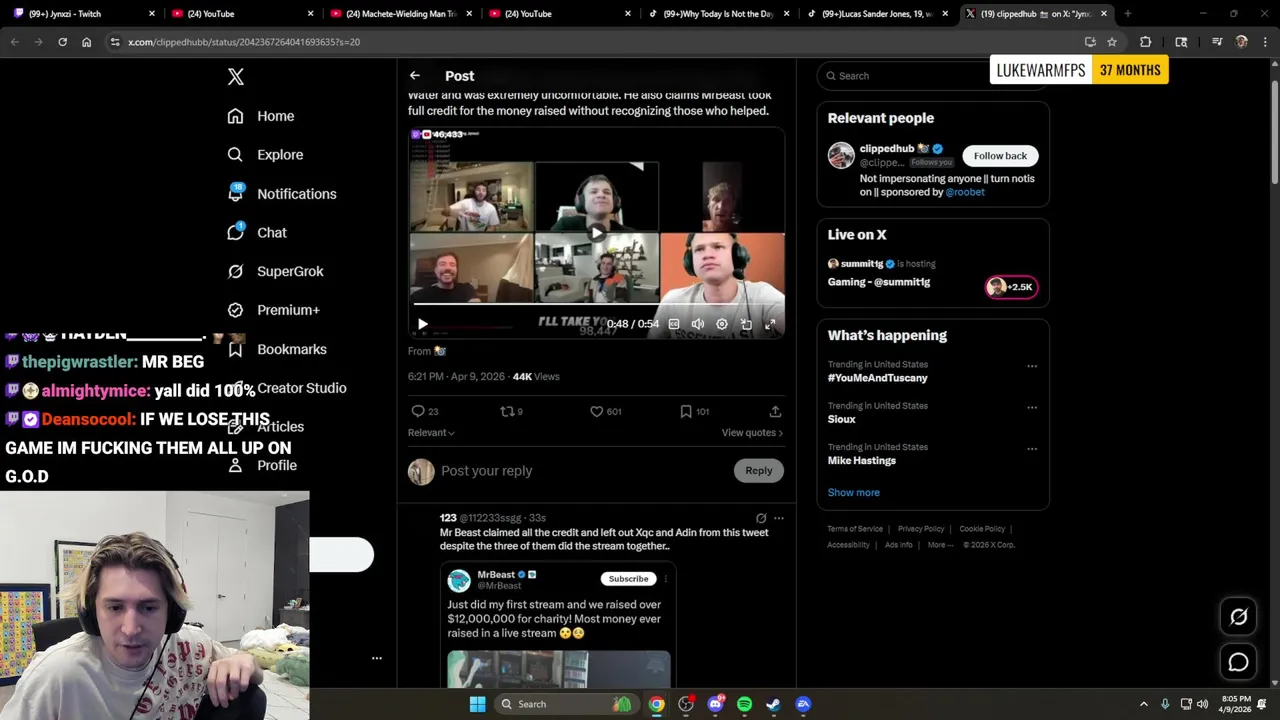The height and width of the screenshot is (720, 1280).
Task: Open Home in the X sidebar
Action: click(x=261, y=116)
